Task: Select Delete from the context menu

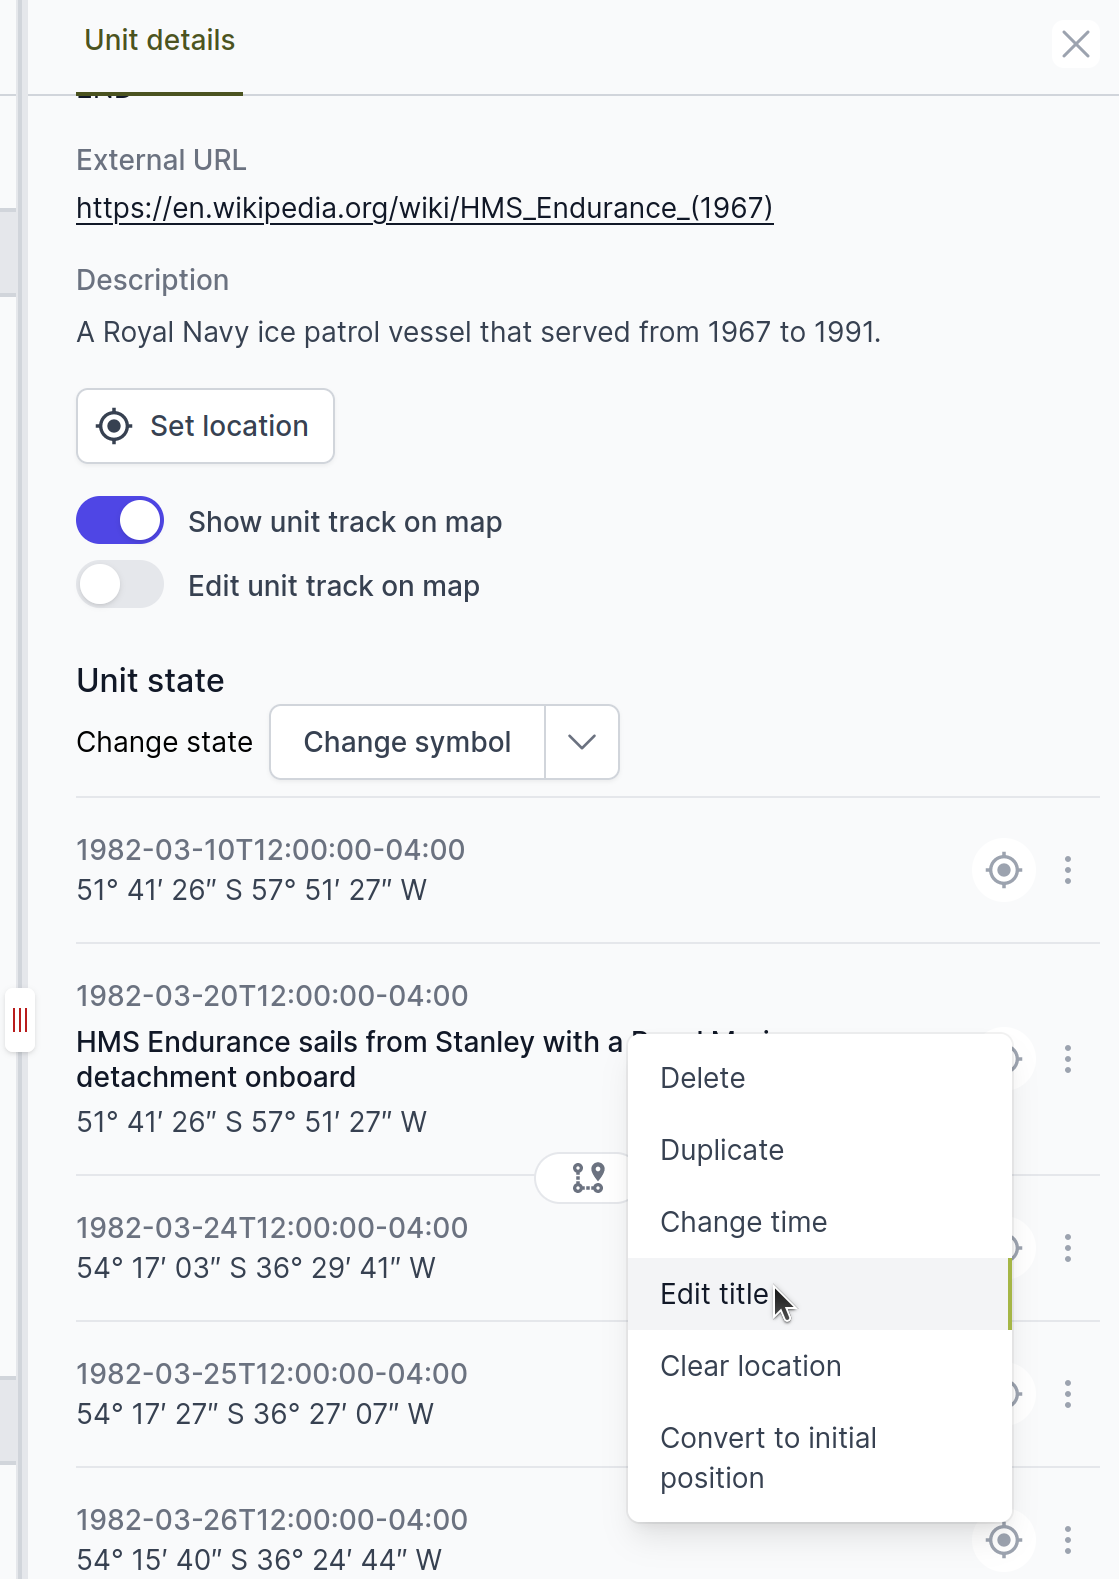Action: (702, 1078)
